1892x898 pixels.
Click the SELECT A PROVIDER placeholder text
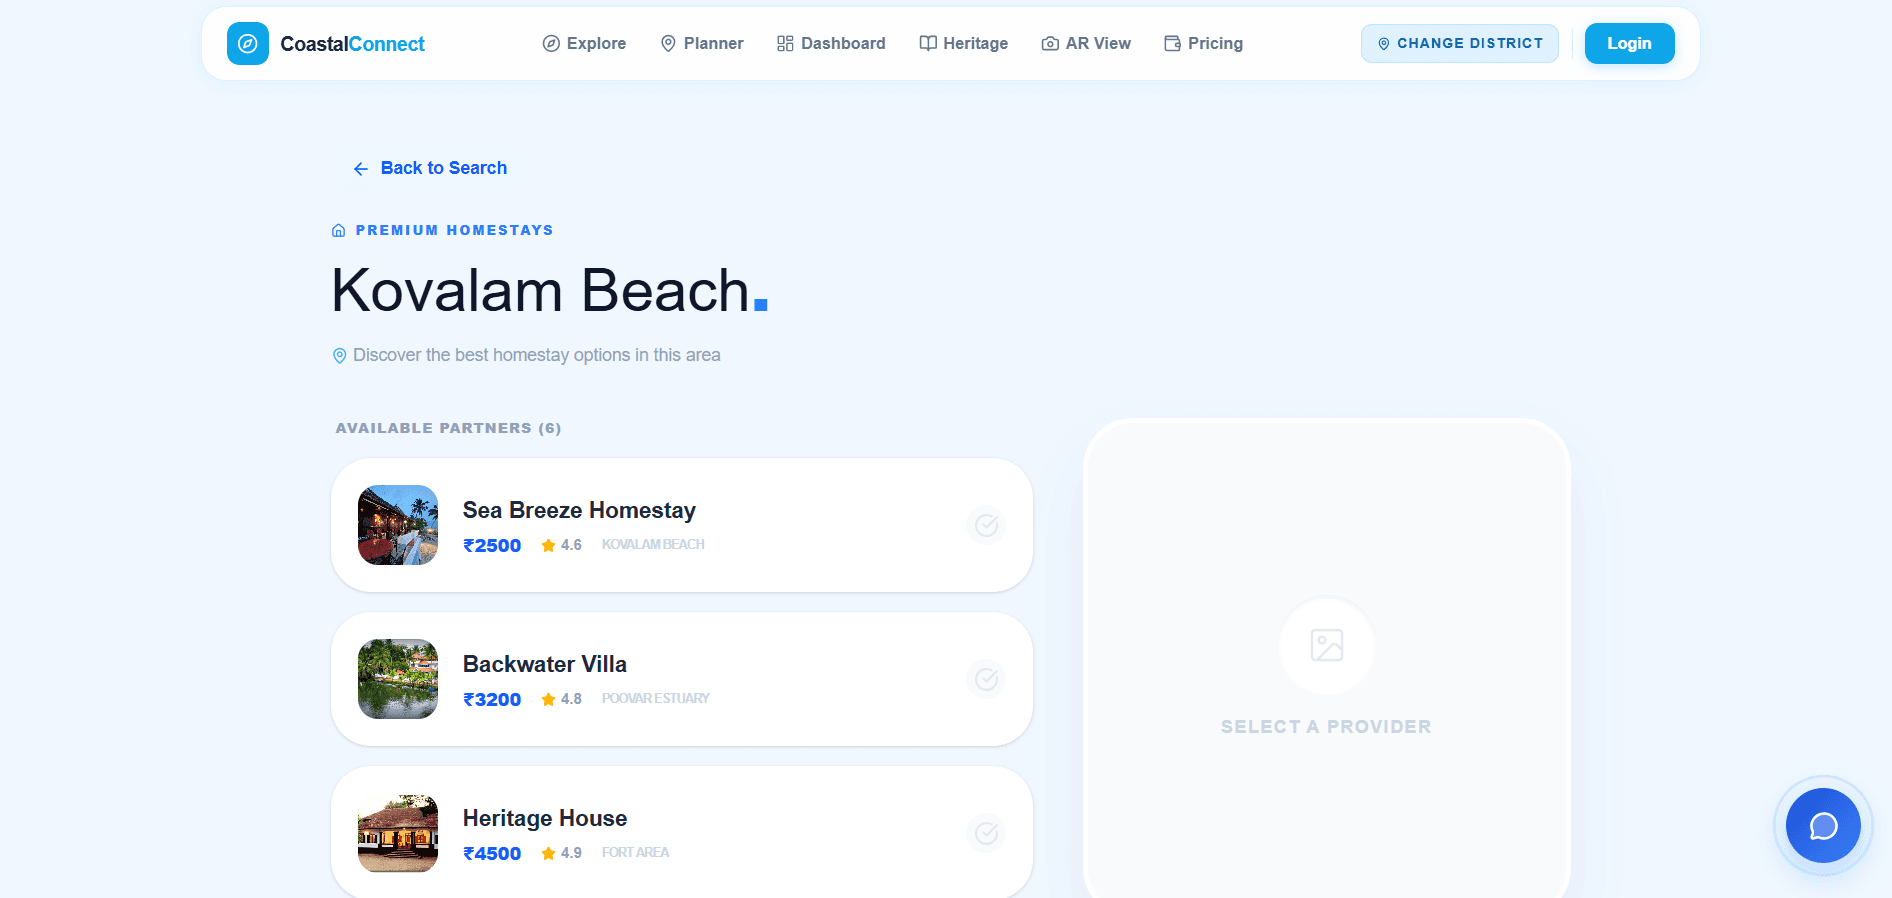point(1326,727)
